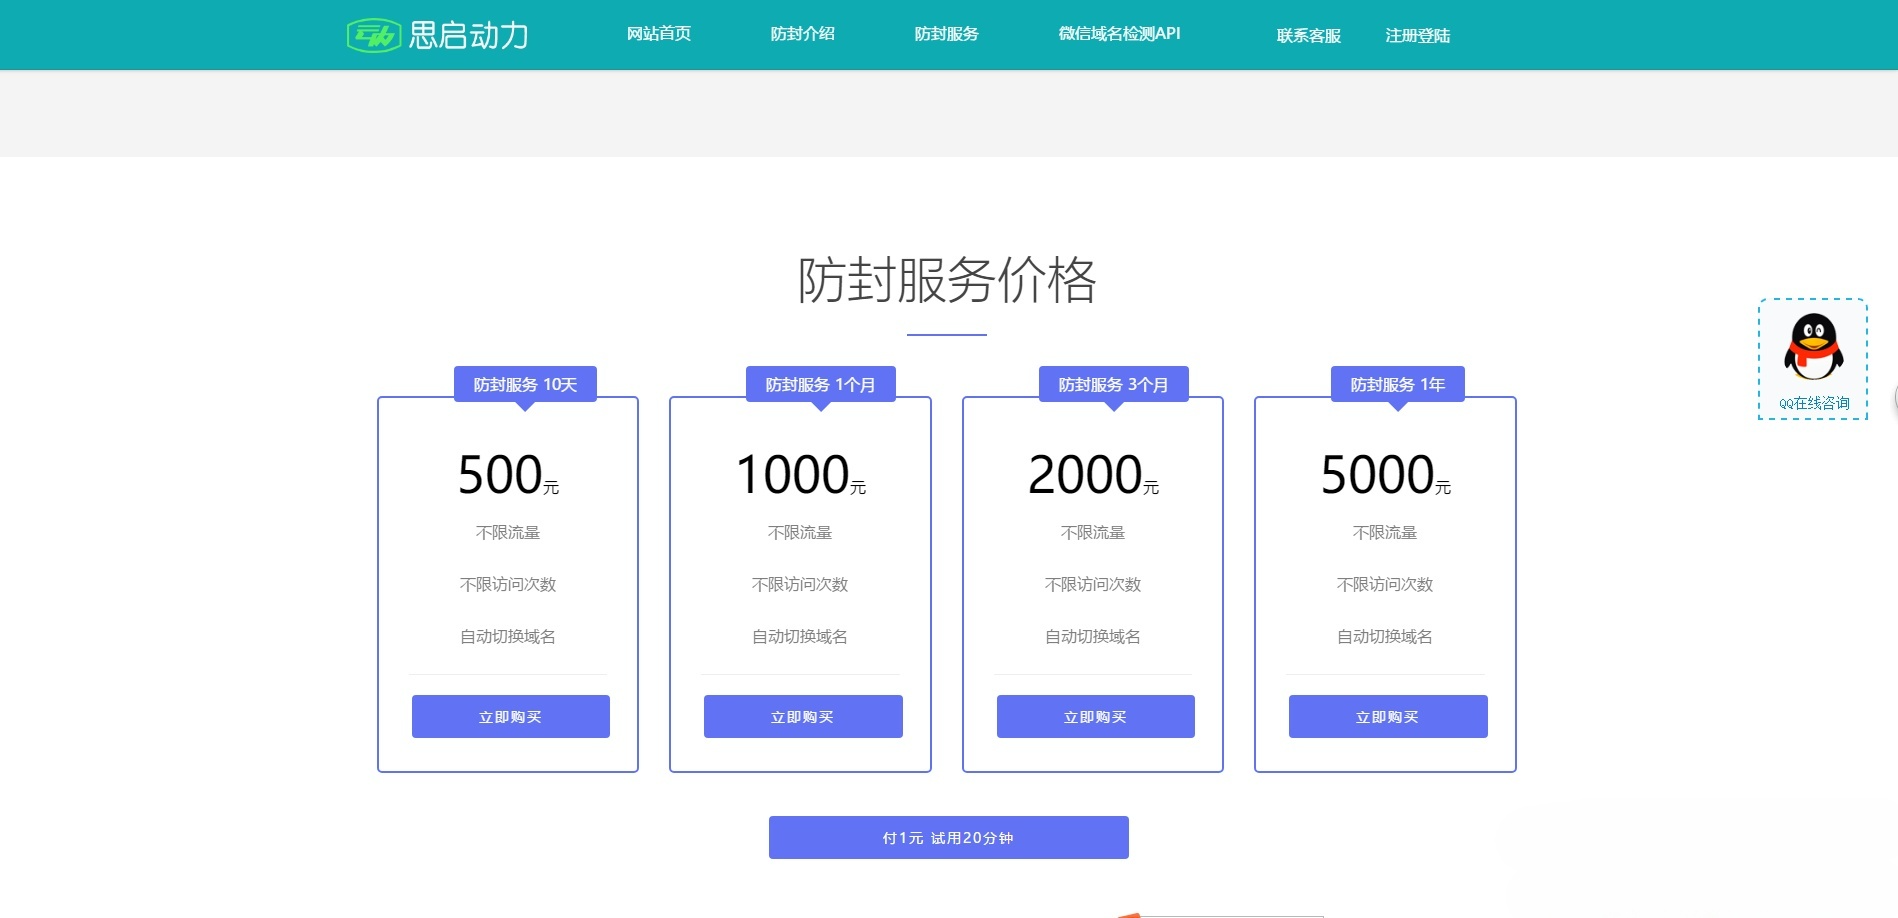This screenshot has width=1898, height=918.
Task: Click the 付1元 试用20分钟 trial button
Action: pos(948,837)
